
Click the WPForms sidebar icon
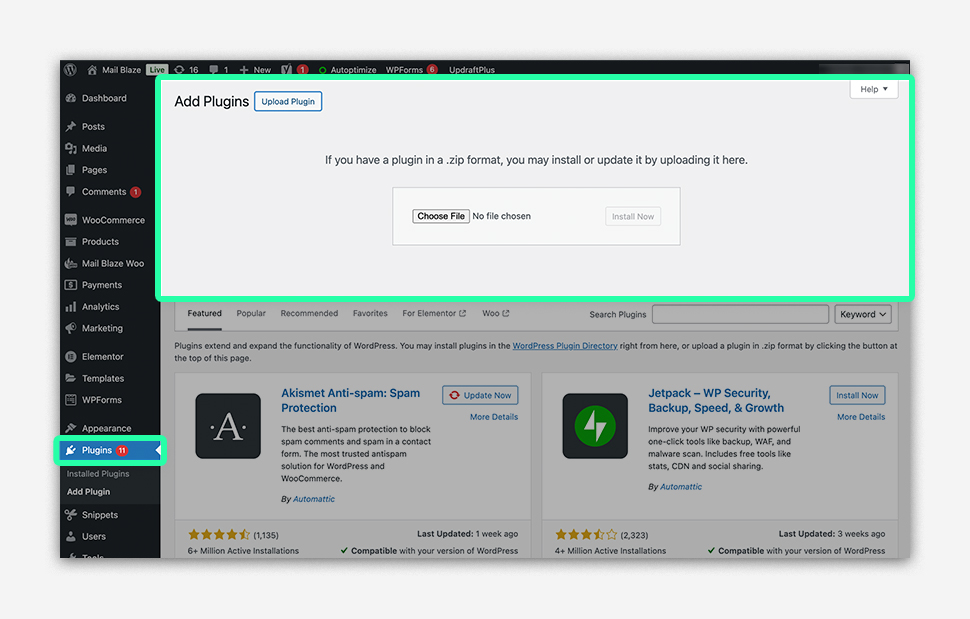point(71,399)
